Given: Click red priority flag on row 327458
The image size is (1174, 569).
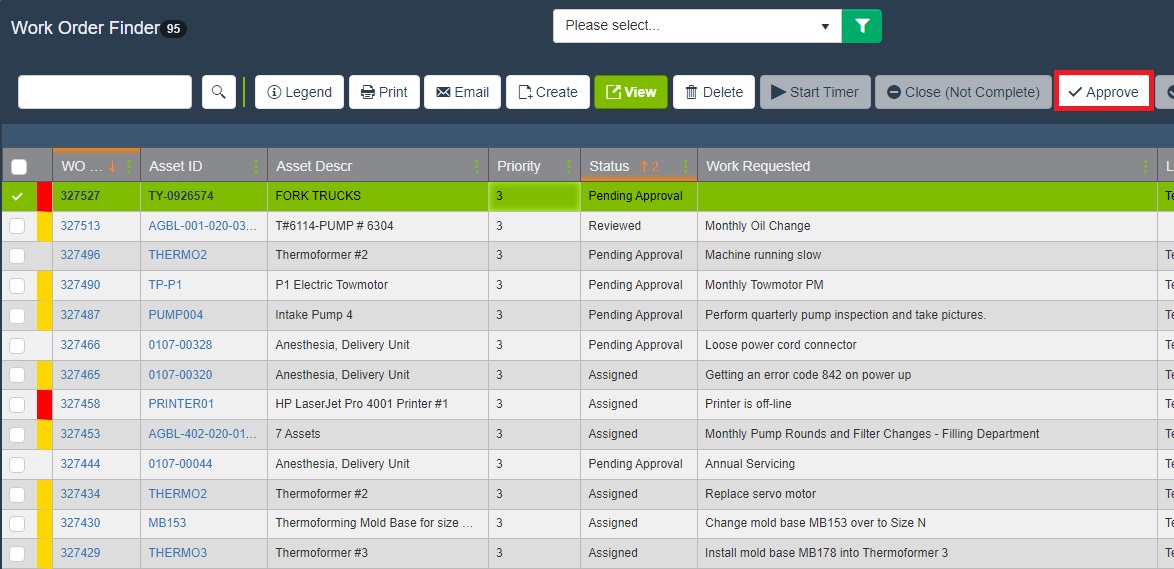Looking at the screenshot, I should [x=44, y=405].
